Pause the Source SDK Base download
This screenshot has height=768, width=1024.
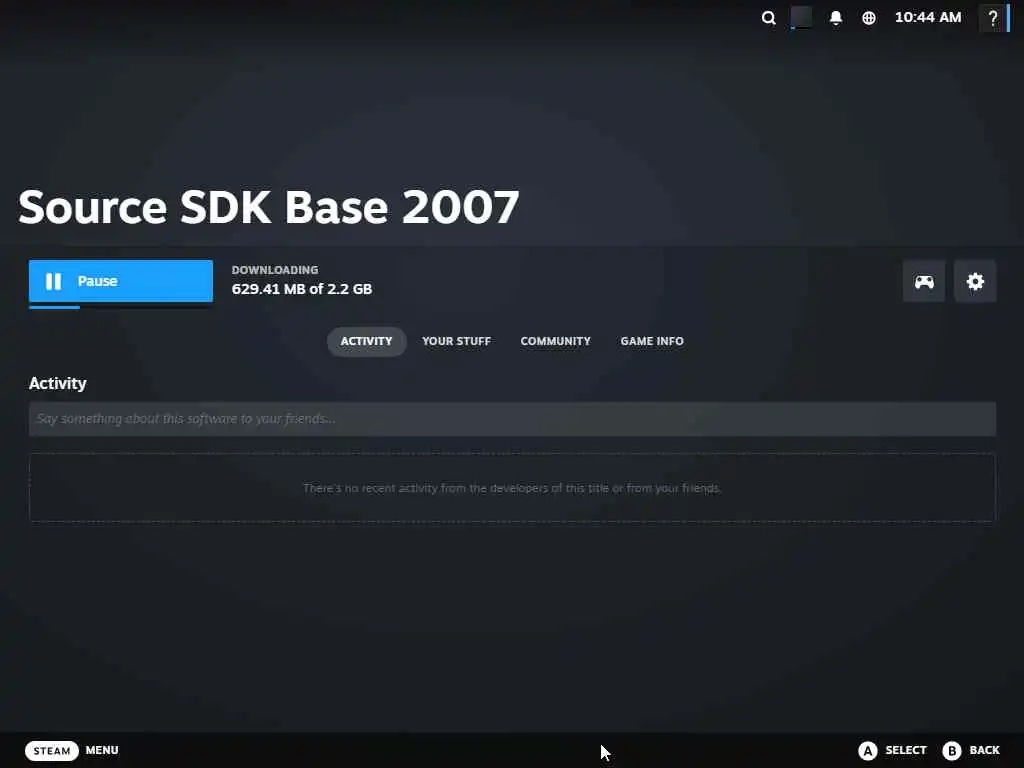point(121,281)
